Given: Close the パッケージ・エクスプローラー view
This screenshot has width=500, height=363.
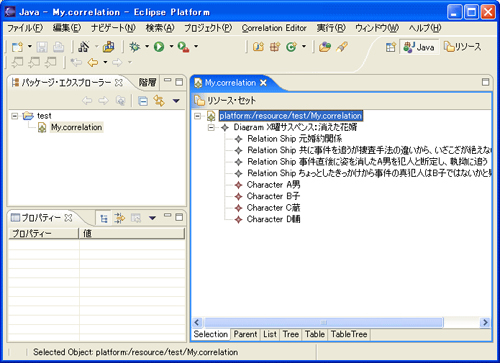Looking at the screenshot, I should click(x=119, y=82).
